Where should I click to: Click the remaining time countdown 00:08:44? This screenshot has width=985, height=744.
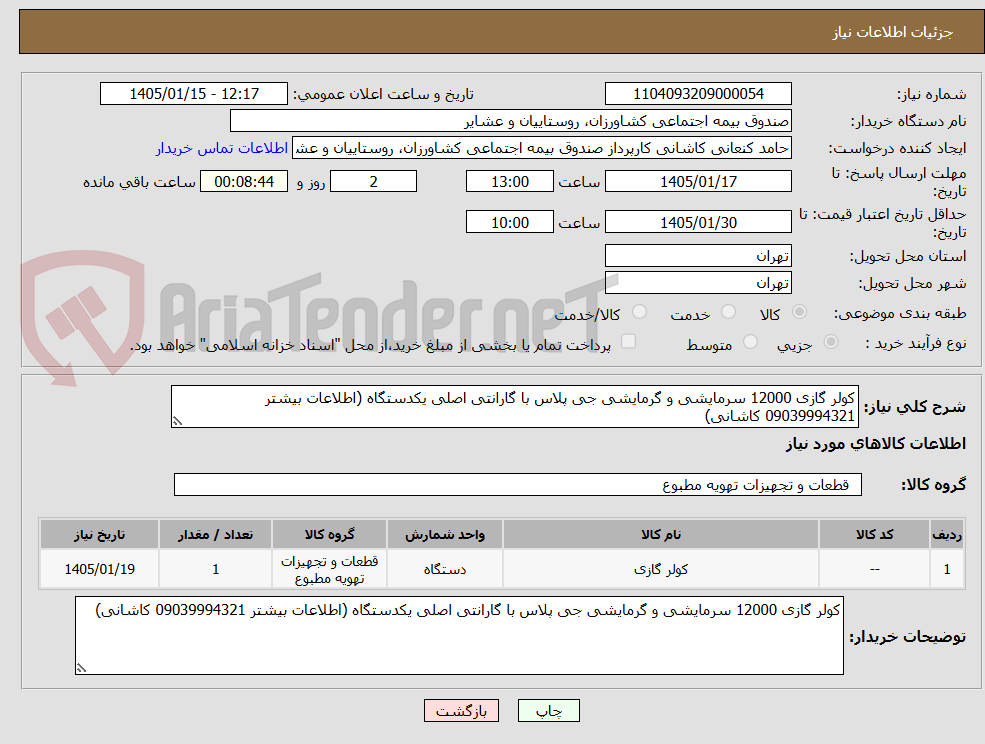(x=244, y=182)
